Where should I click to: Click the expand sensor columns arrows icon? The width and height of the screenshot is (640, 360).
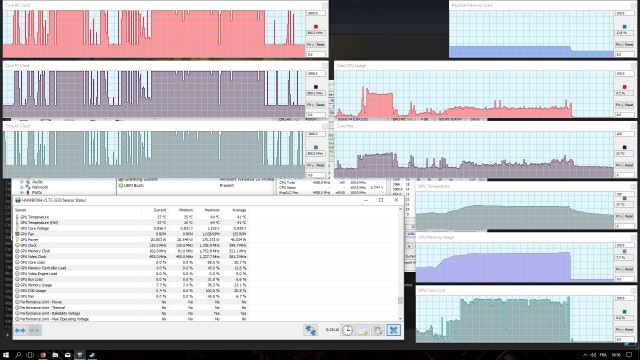20,330
